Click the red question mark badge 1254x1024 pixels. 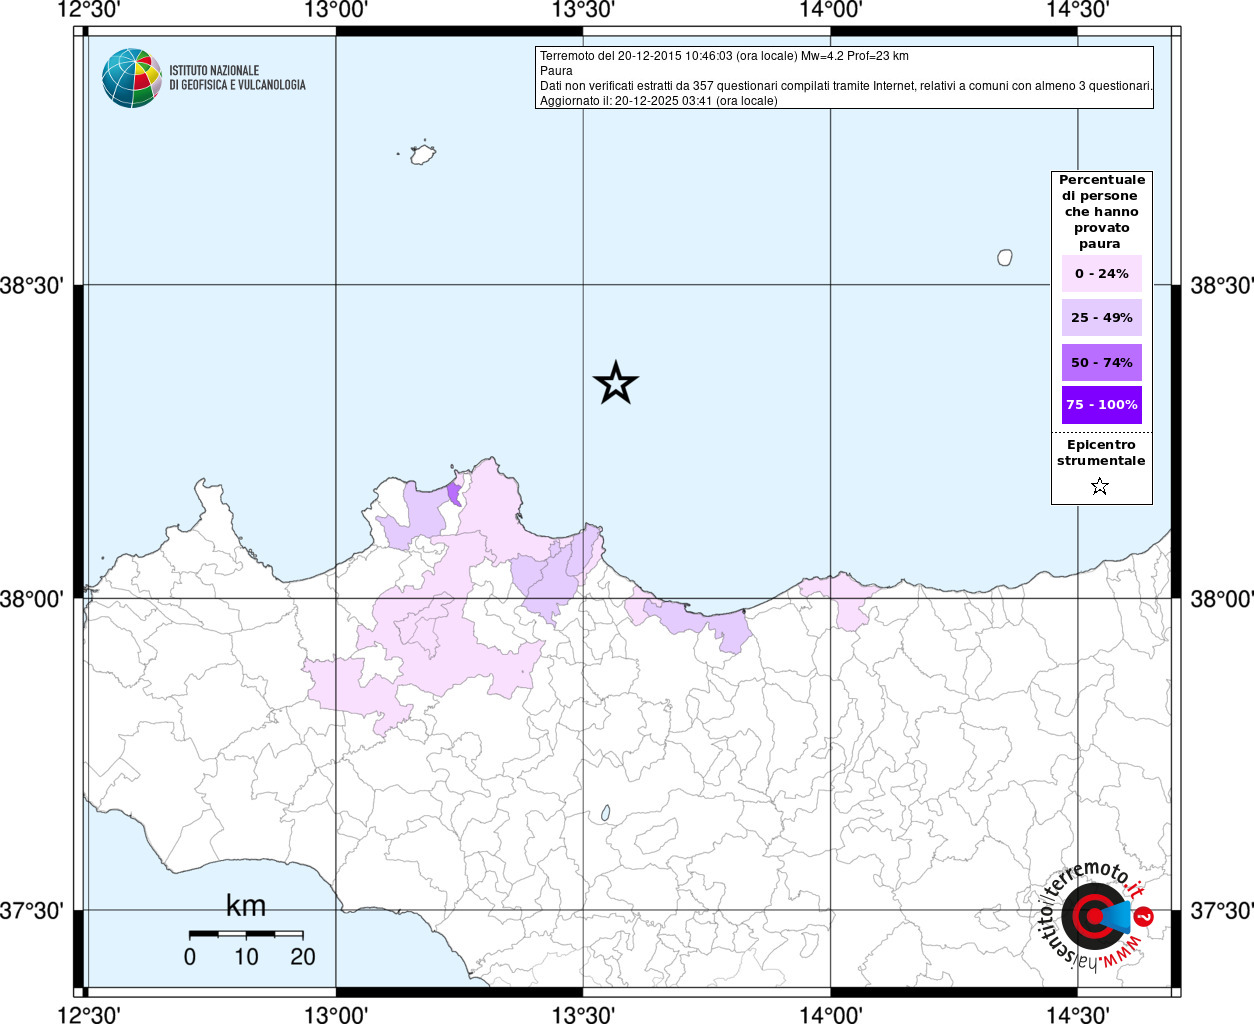(1144, 916)
